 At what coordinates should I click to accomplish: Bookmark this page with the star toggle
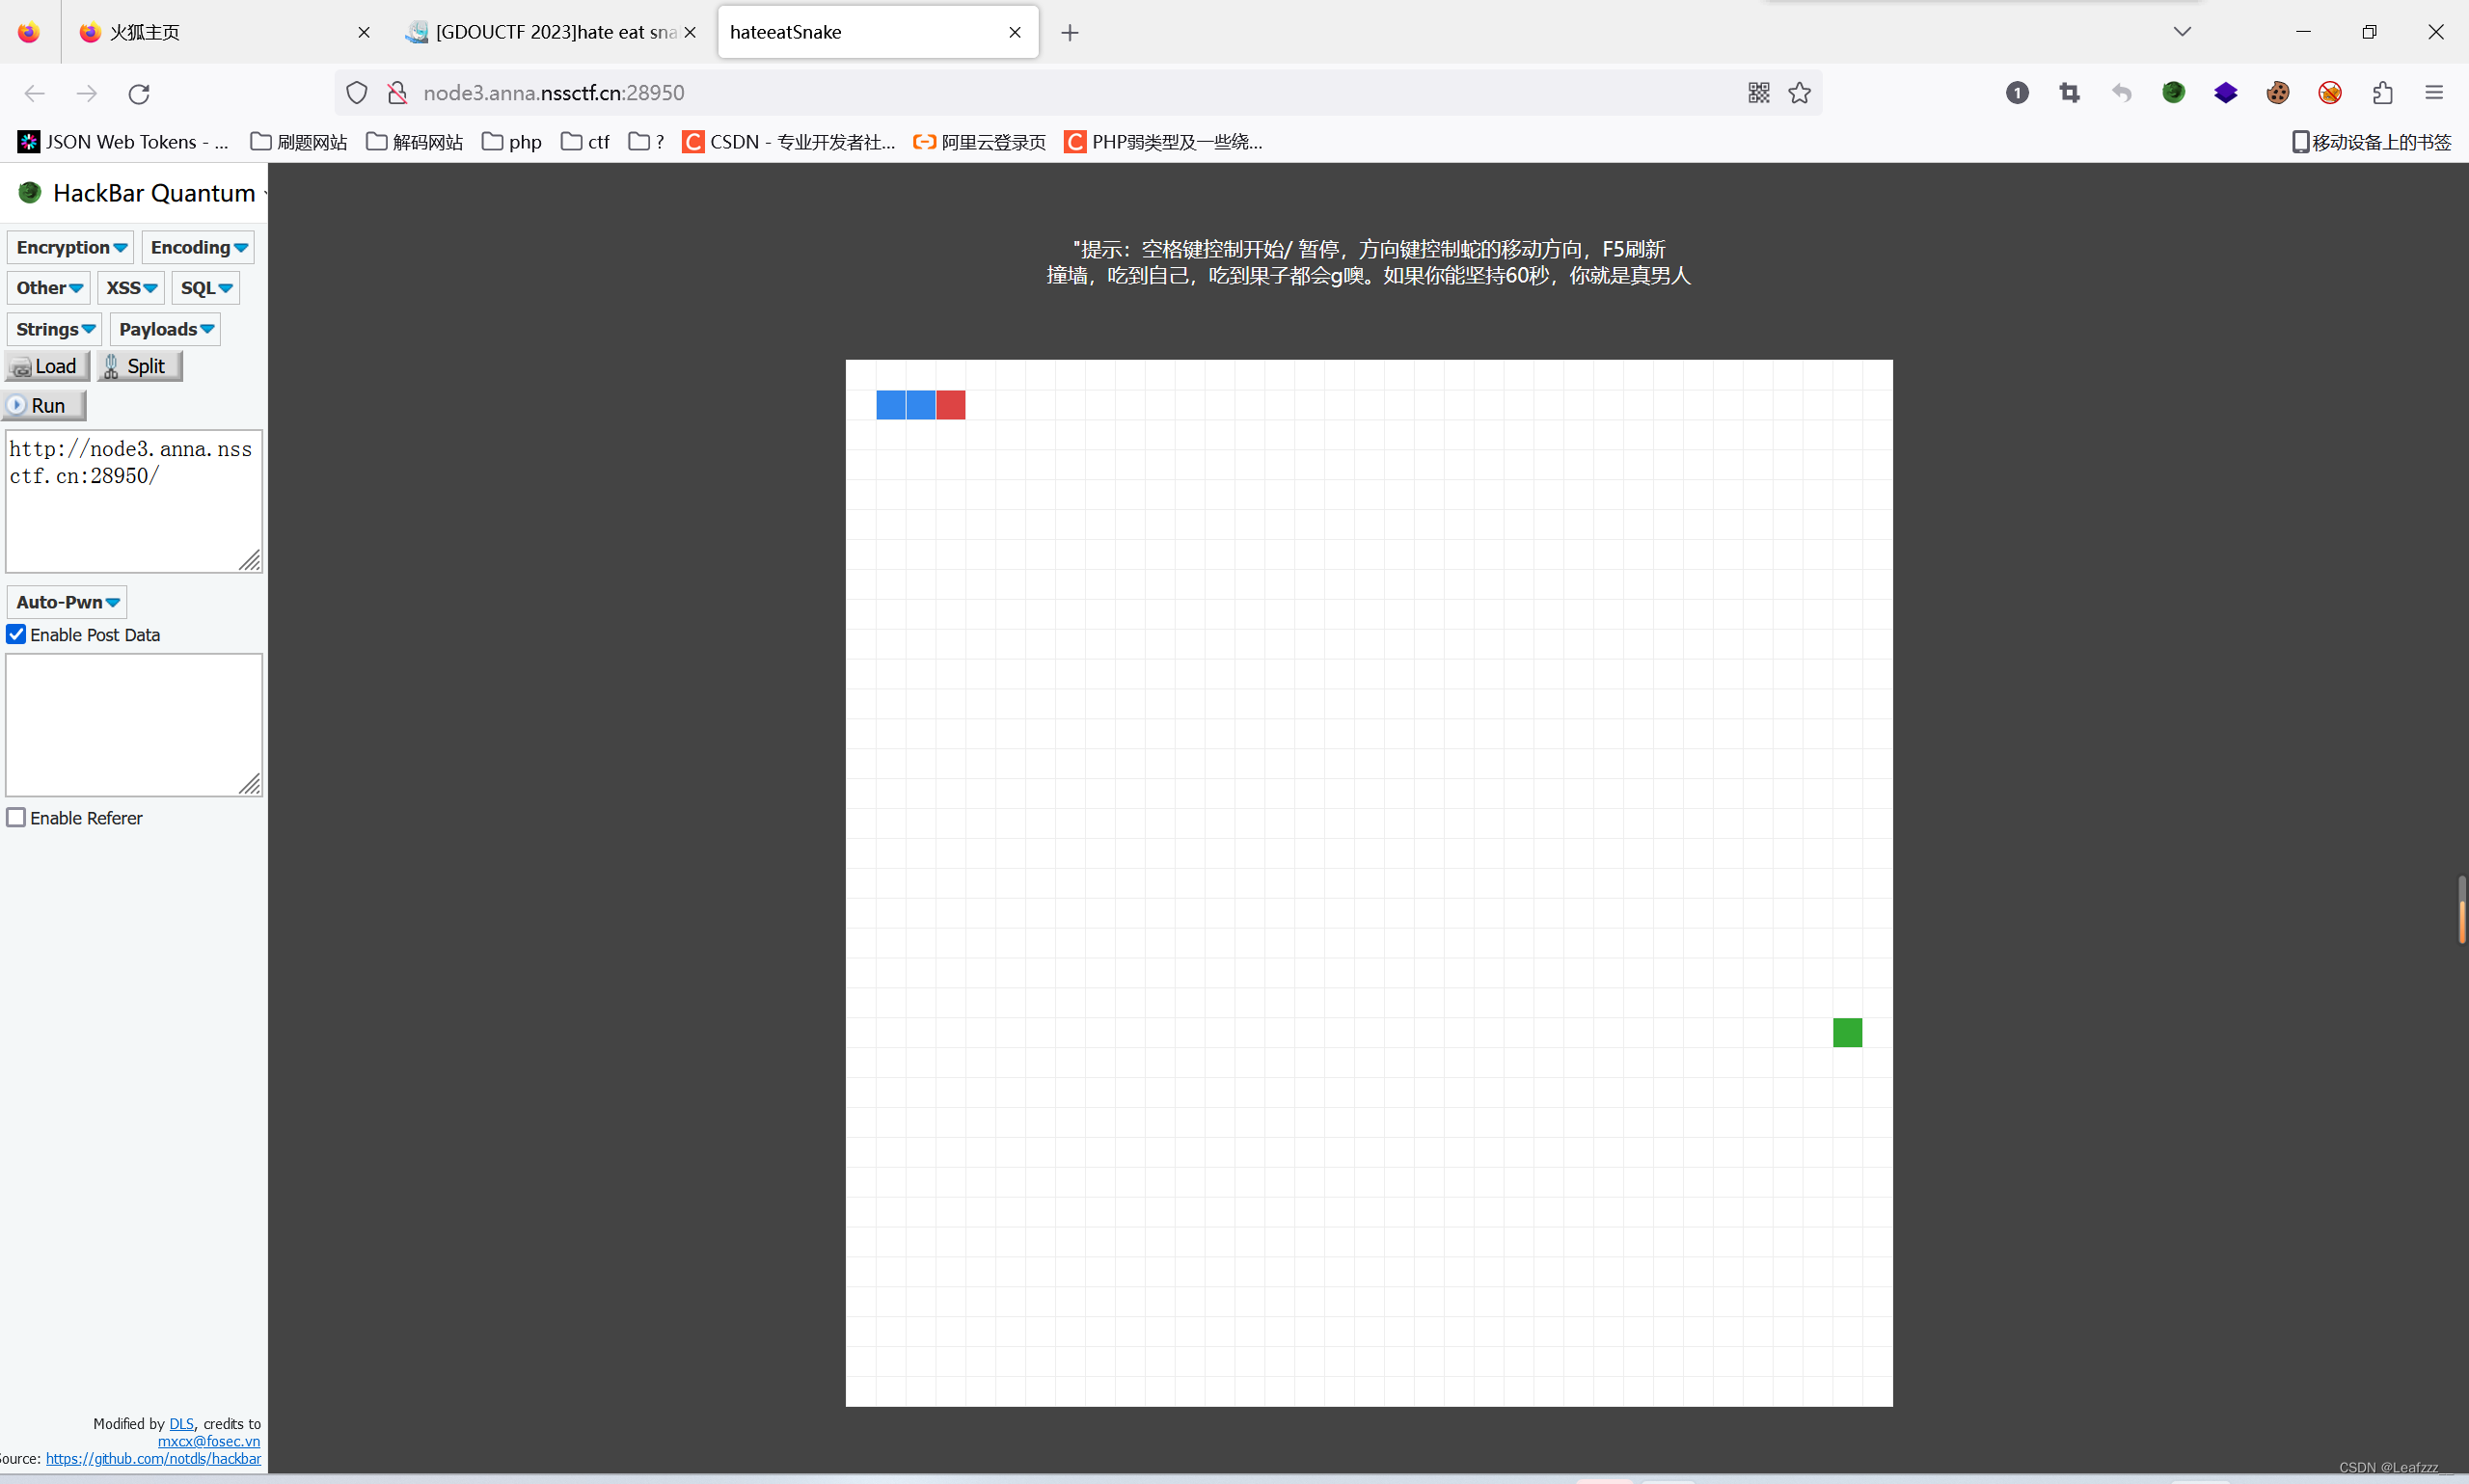pos(1799,93)
